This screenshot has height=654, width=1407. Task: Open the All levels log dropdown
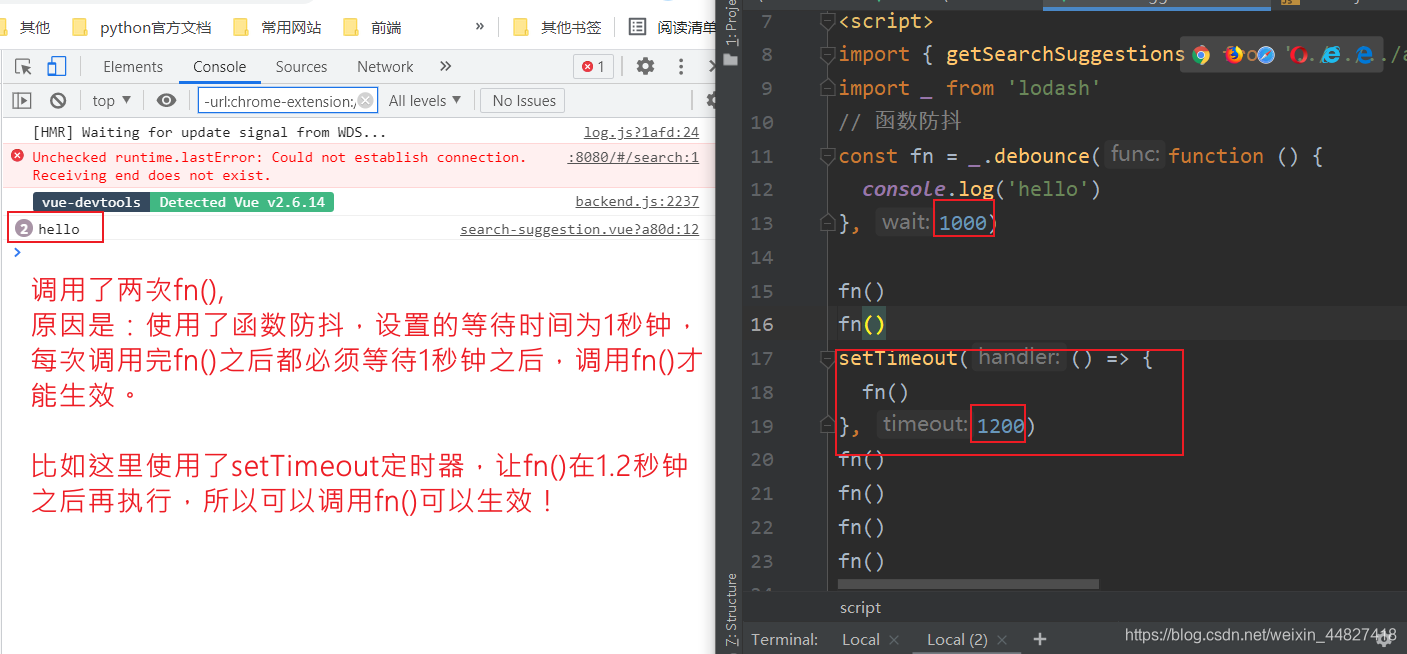tap(425, 100)
